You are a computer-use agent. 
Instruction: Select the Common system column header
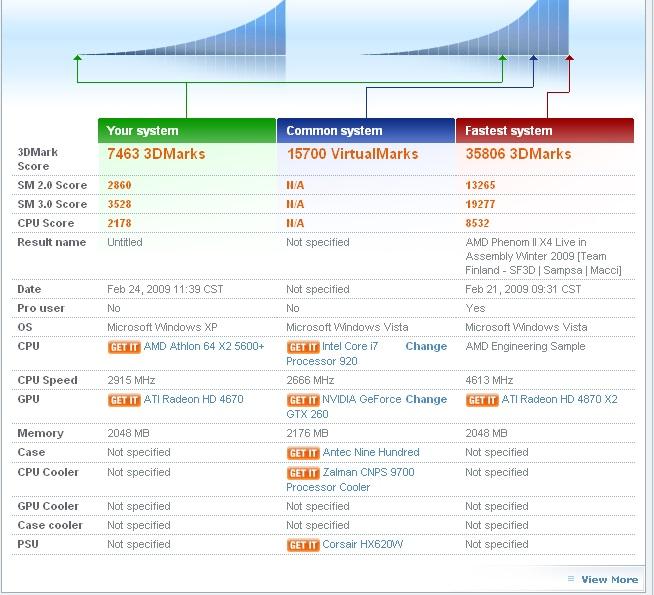(x=366, y=131)
